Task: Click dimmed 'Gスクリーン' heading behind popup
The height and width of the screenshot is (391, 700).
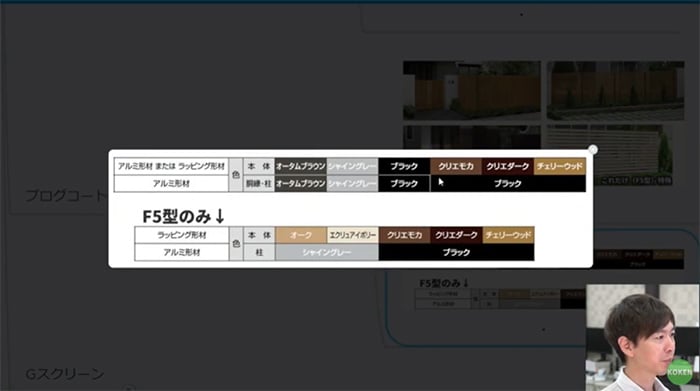Action: [65, 374]
